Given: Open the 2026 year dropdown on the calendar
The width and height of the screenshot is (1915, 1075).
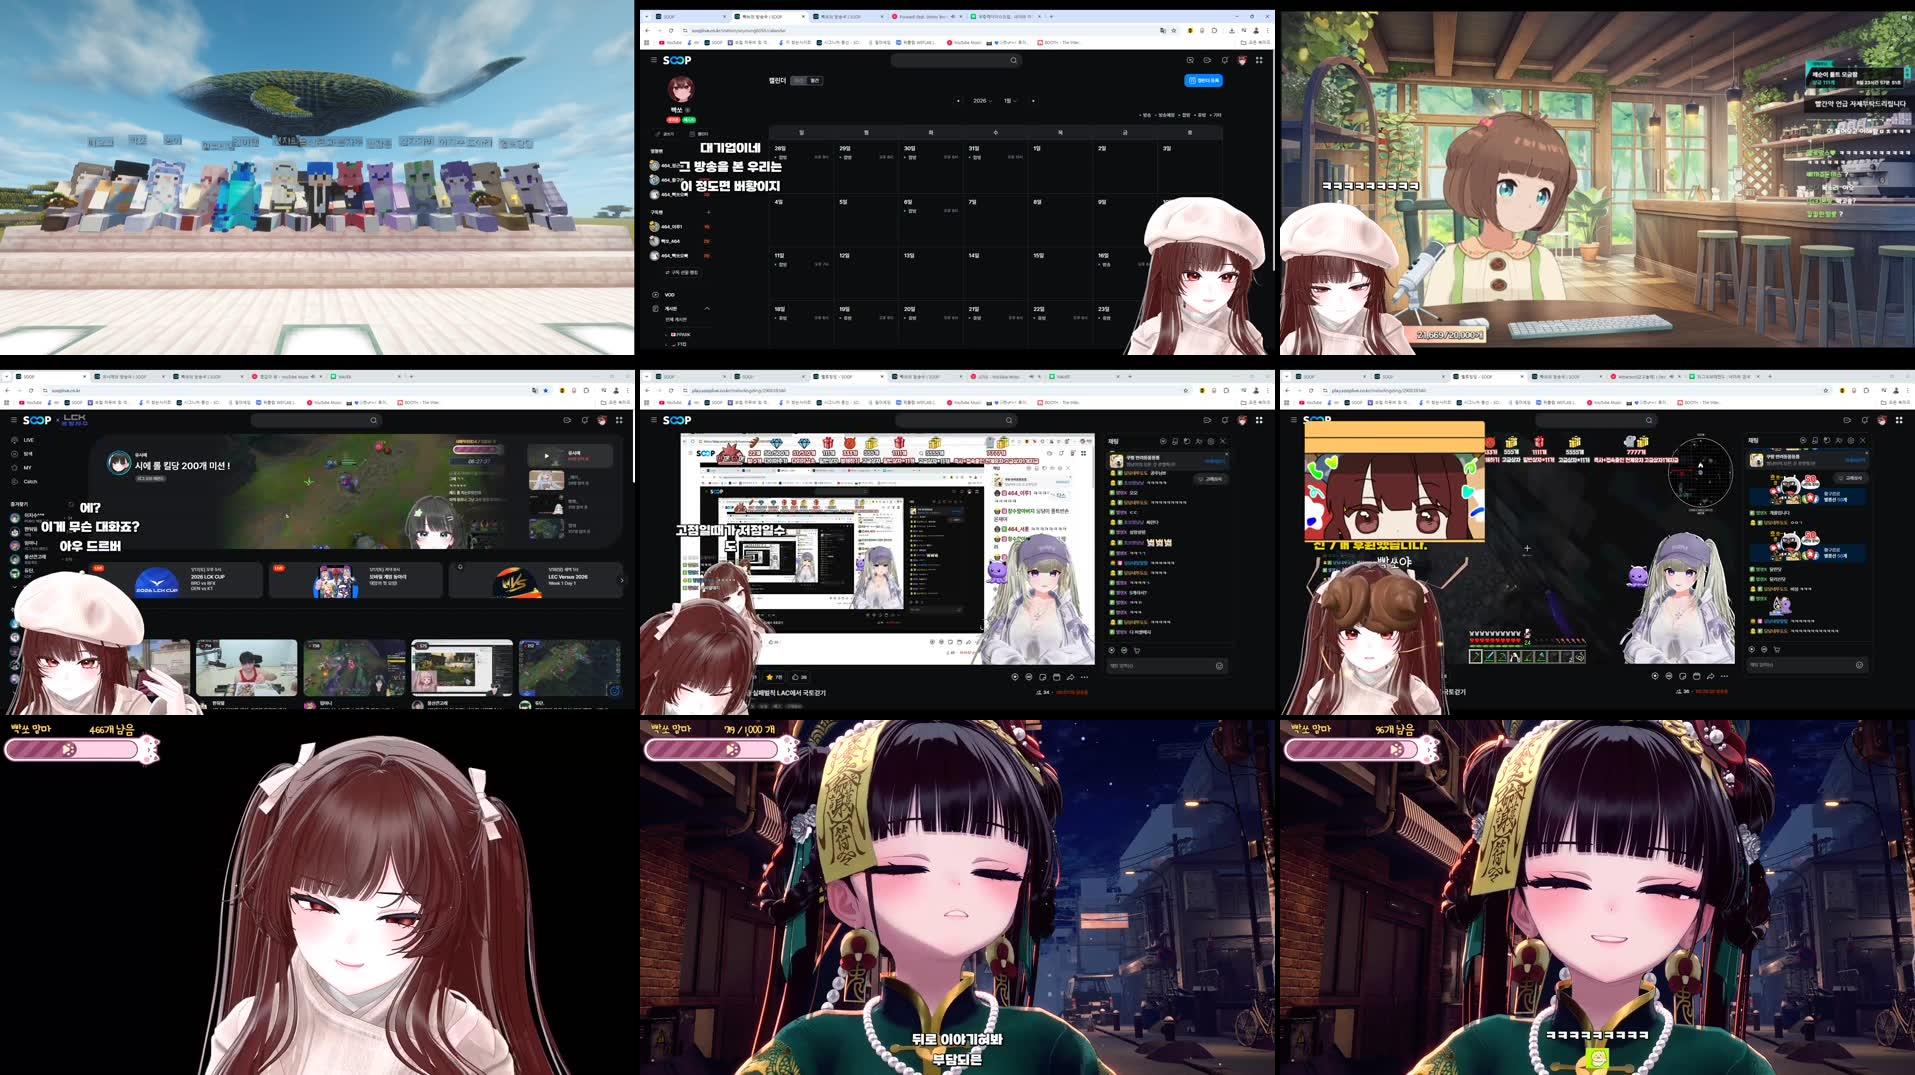Looking at the screenshot, I should point(981,101).
